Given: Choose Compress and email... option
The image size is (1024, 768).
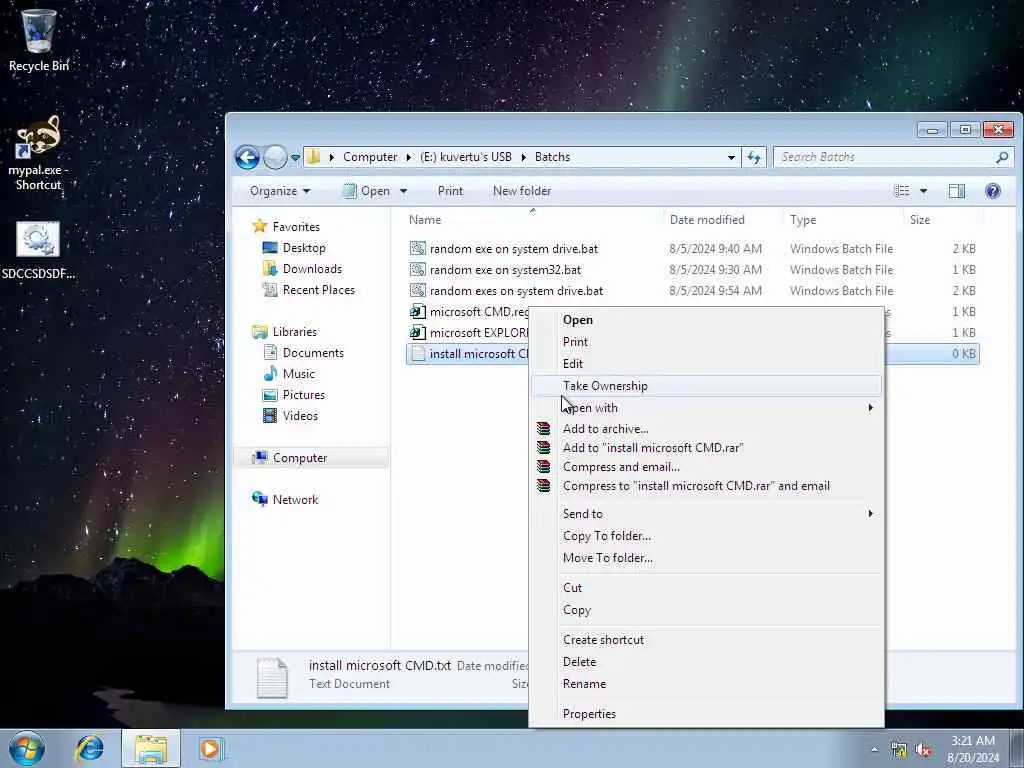Looking at the screenshot, I should pyautogui.click(x=706, y=467).
